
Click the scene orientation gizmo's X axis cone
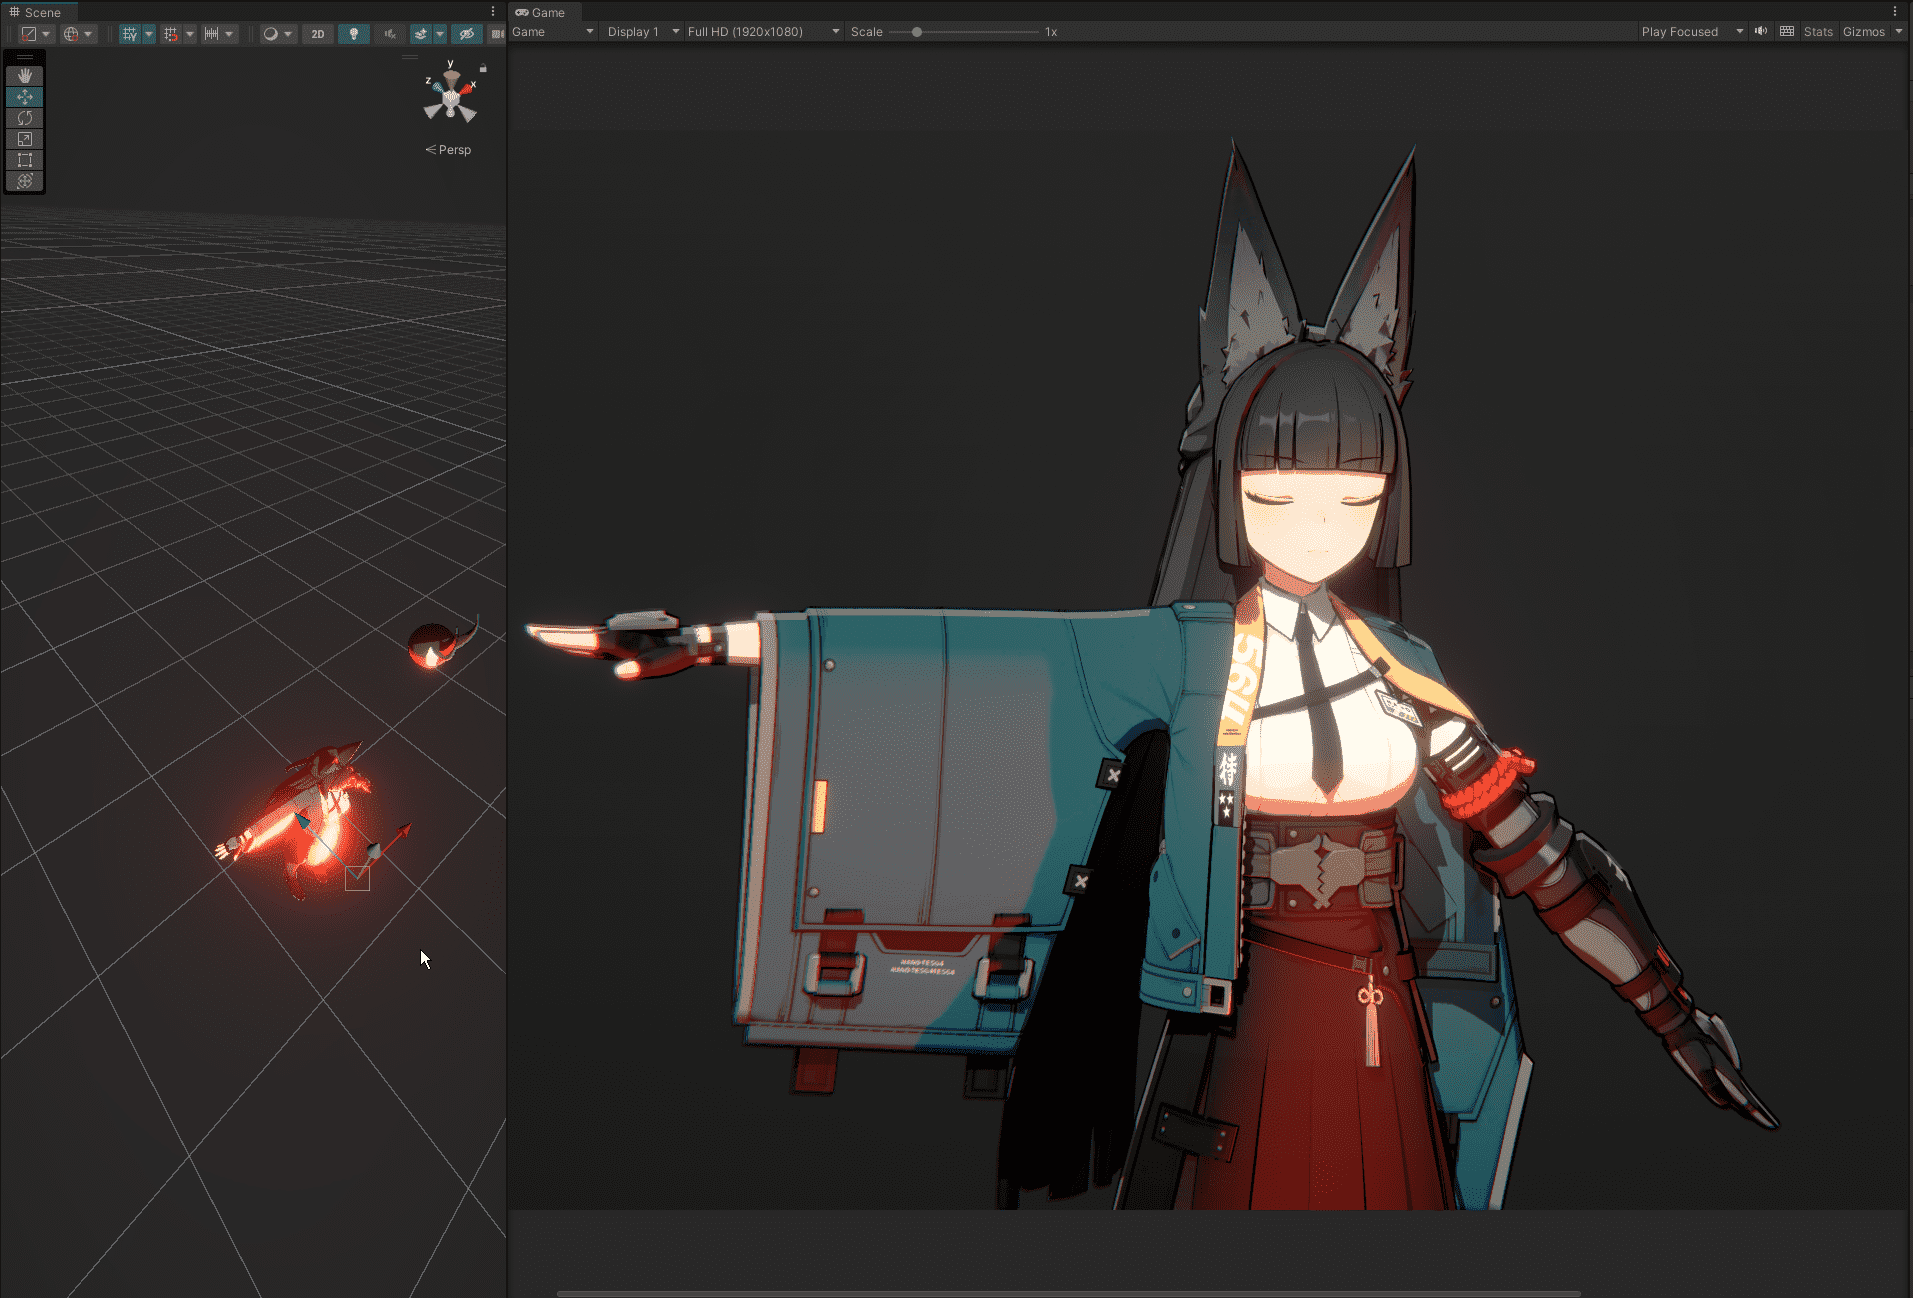click(467, 89)
